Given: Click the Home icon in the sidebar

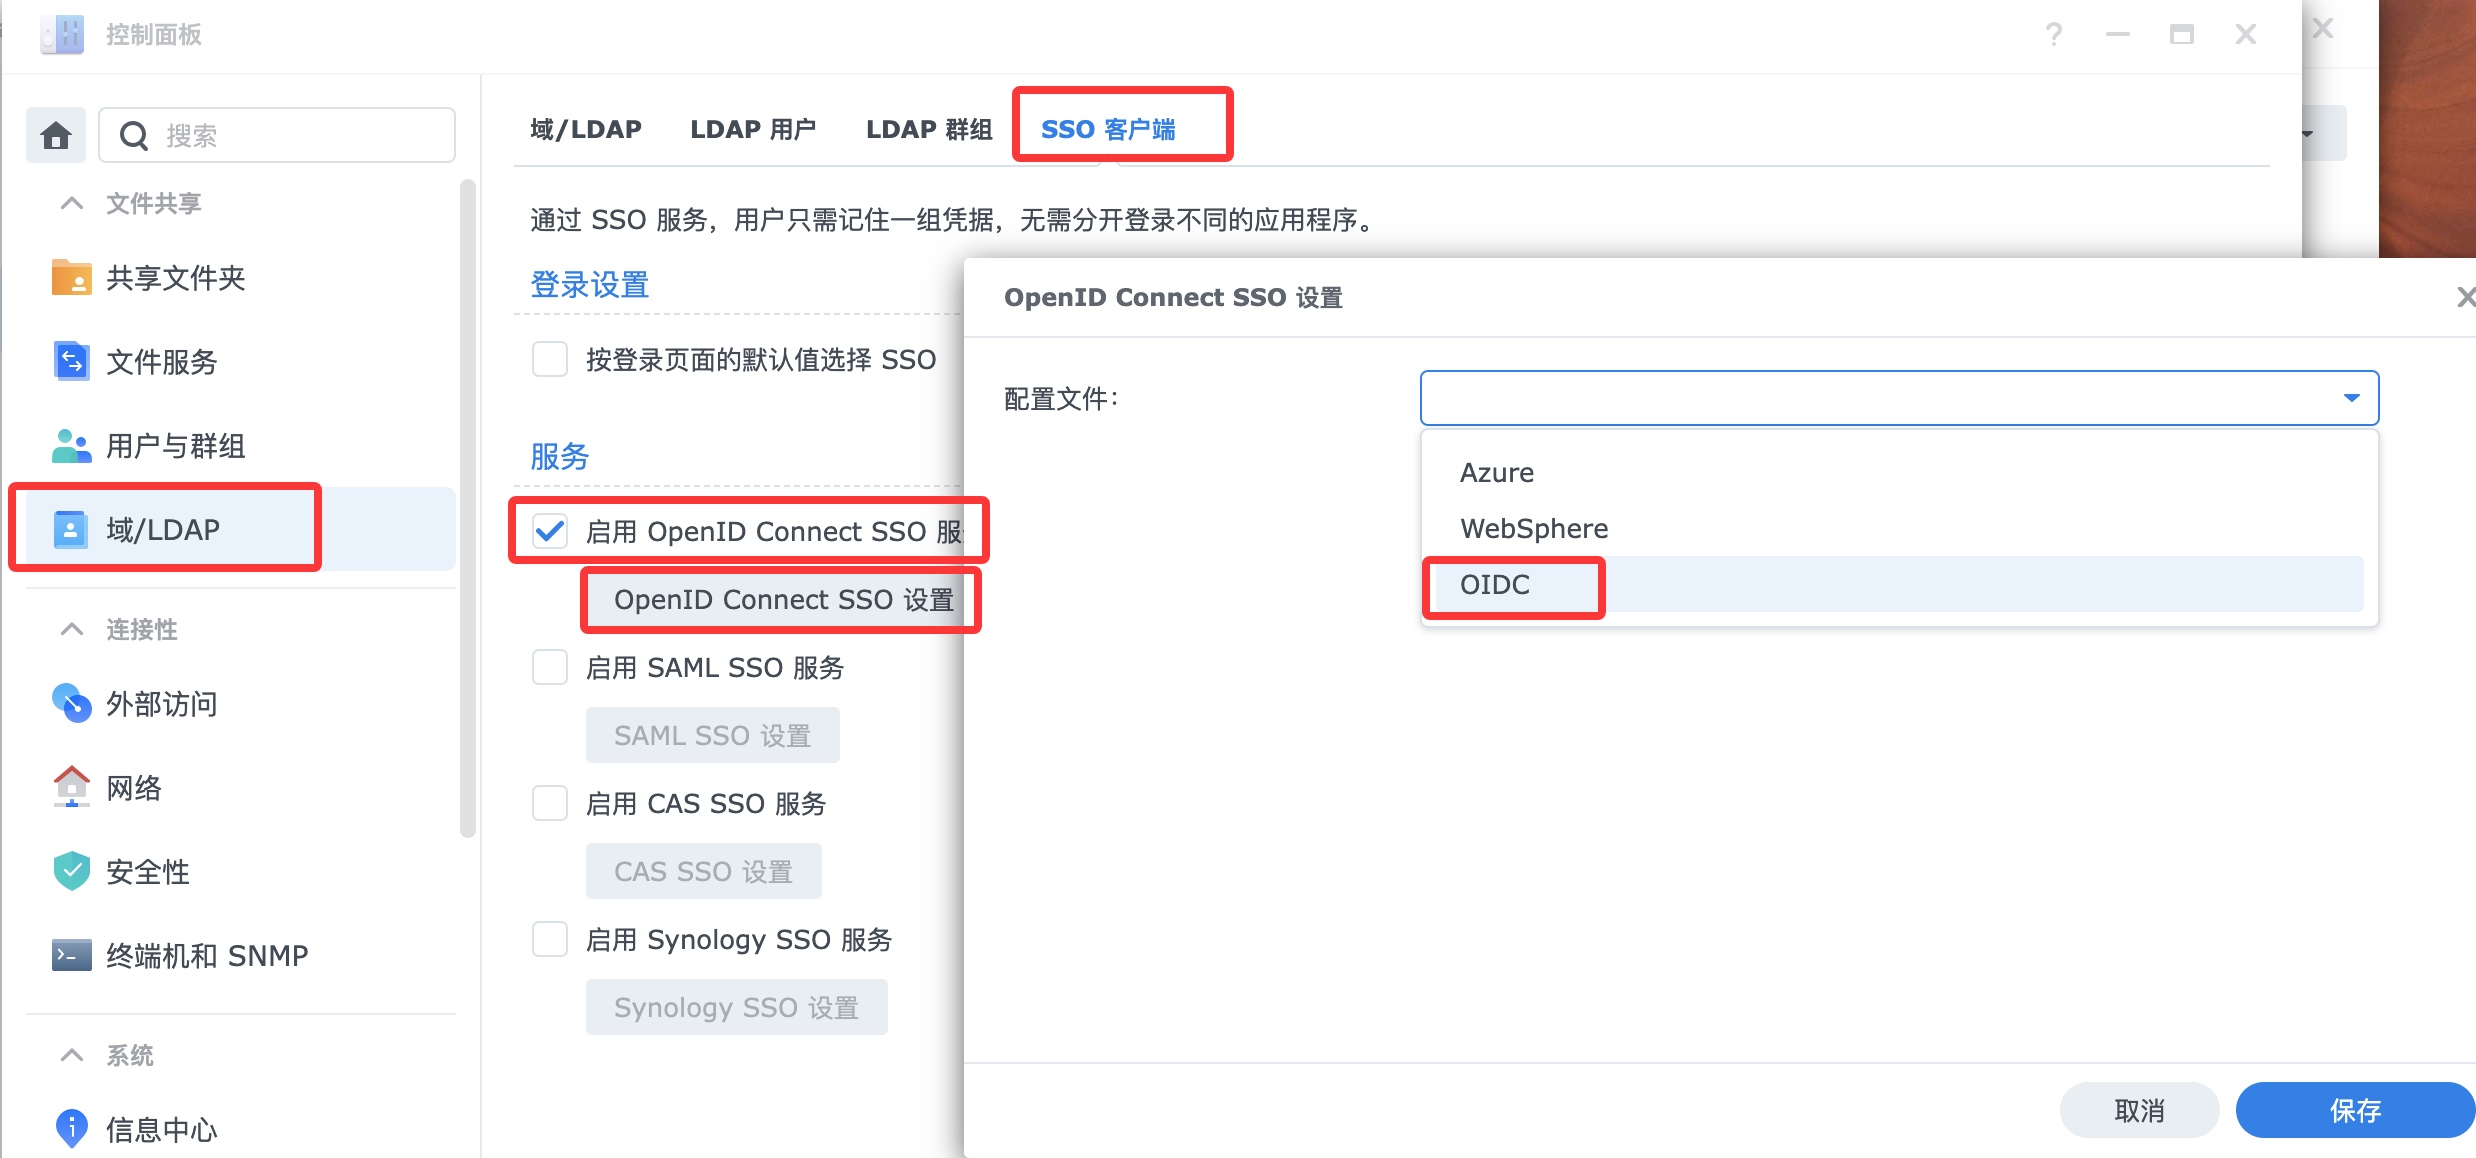Looking at the screenshot, I should pyautogui.click(x=56, y=135).
